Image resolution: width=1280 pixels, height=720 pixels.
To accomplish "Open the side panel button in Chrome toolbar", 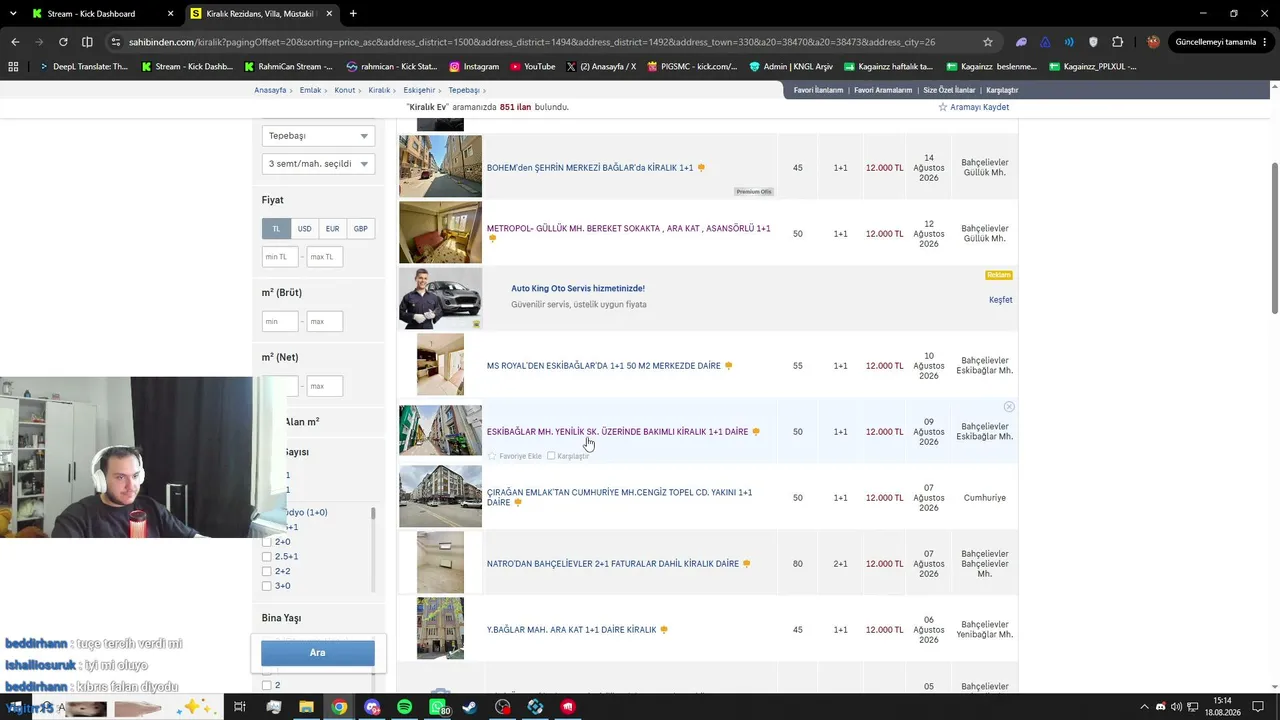I will [x=87, y=42].
